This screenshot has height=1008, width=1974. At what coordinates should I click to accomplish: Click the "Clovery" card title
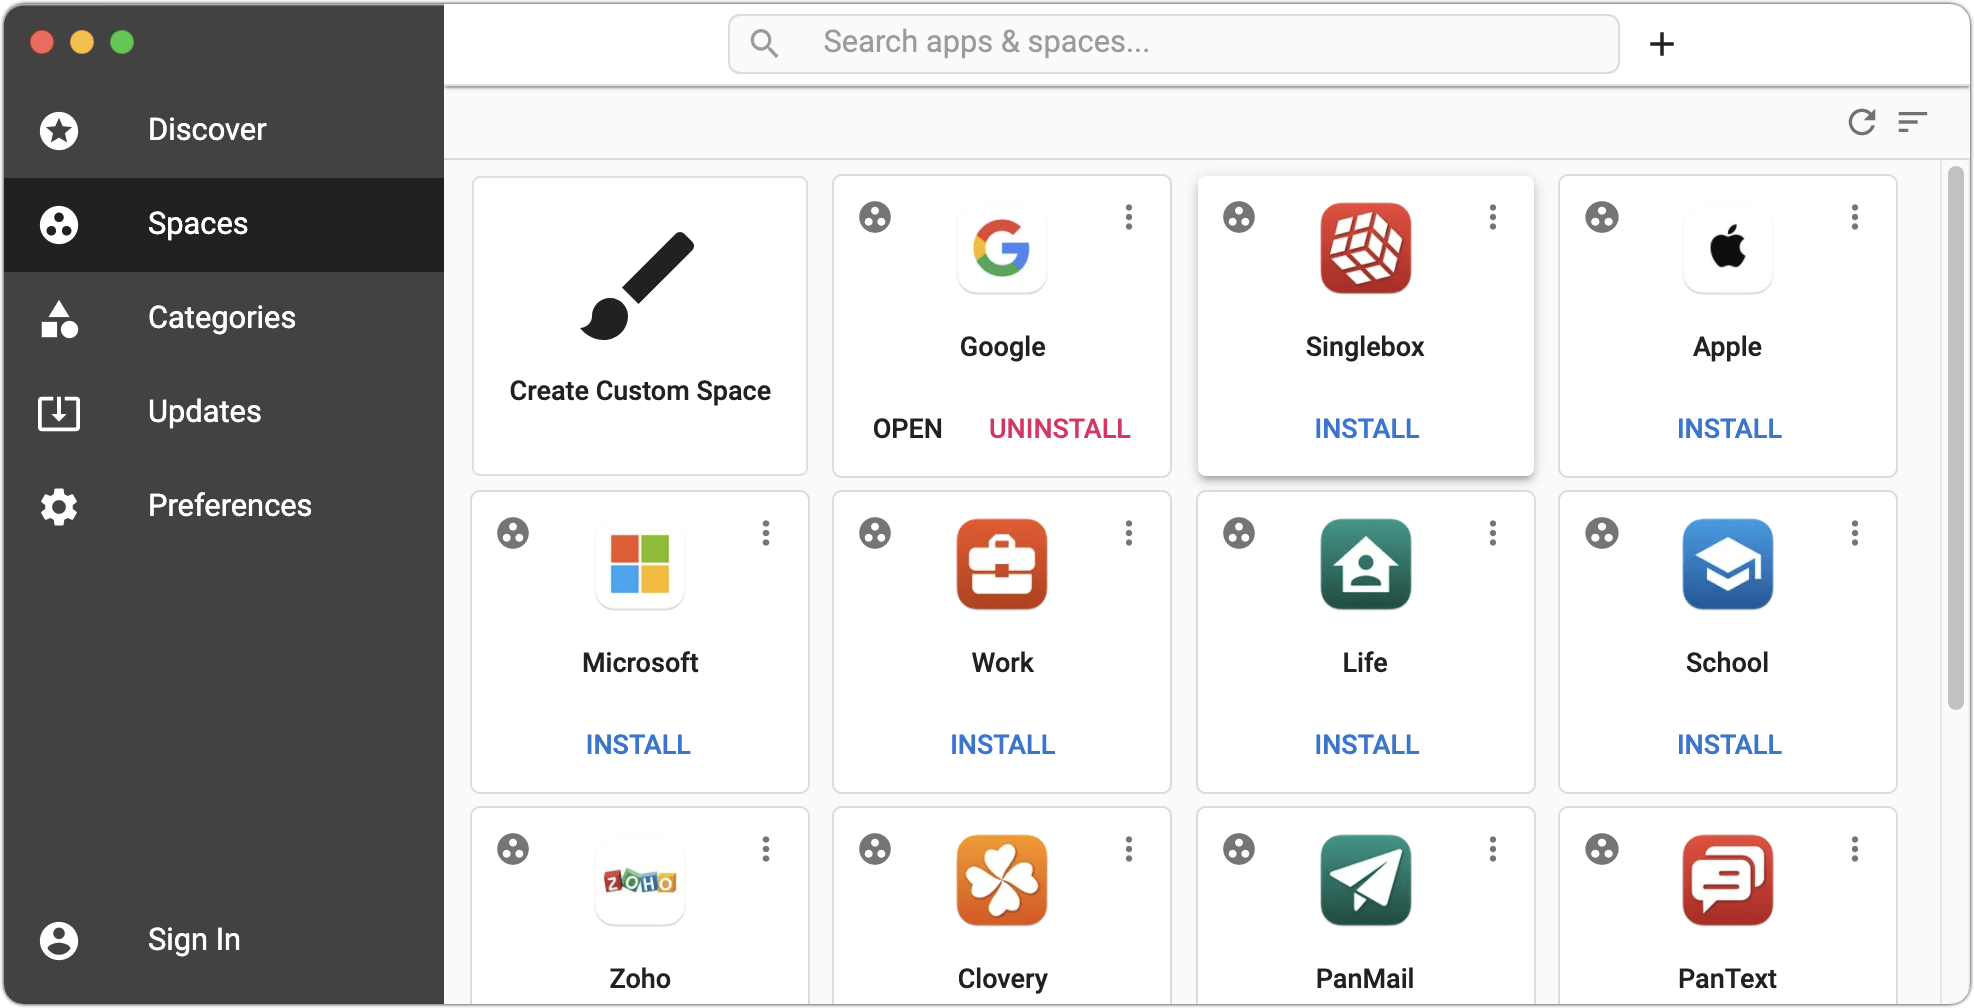(x=1003, y=979)
